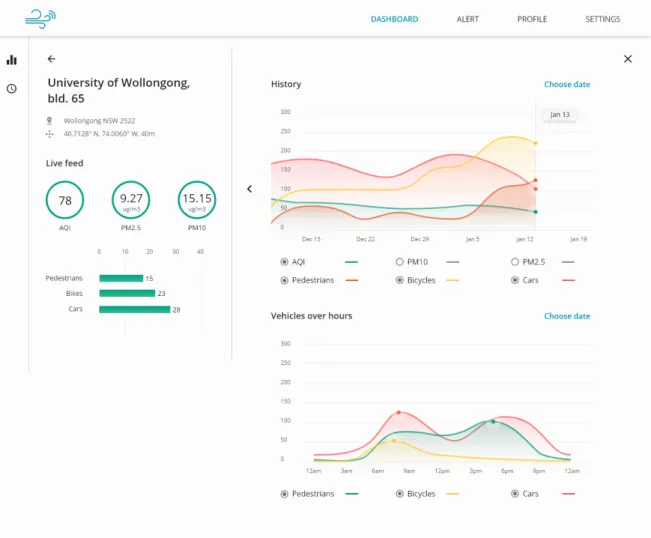The width and height of the screenshot is (651, 538).
Task: Click yellow Bicycles data point on History chart
Action: click(x=536, y=143)
